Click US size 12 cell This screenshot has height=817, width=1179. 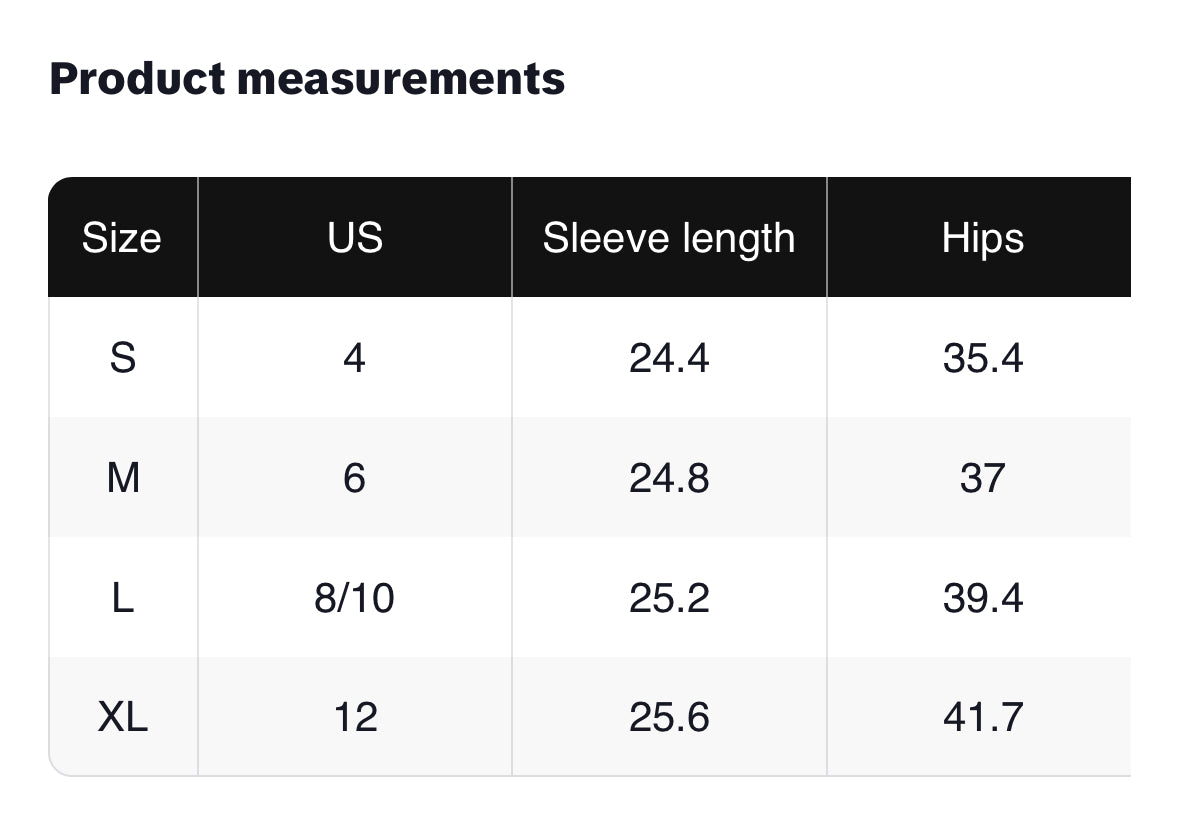(x=355, y=717)
